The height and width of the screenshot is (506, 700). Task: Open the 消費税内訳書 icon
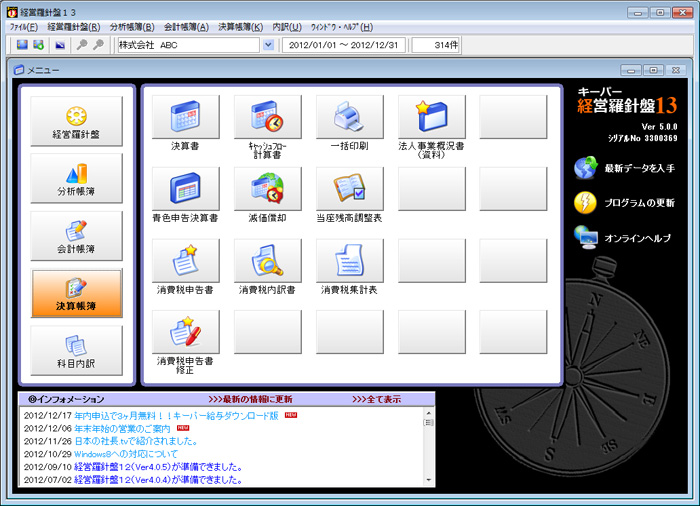[267, 260]
